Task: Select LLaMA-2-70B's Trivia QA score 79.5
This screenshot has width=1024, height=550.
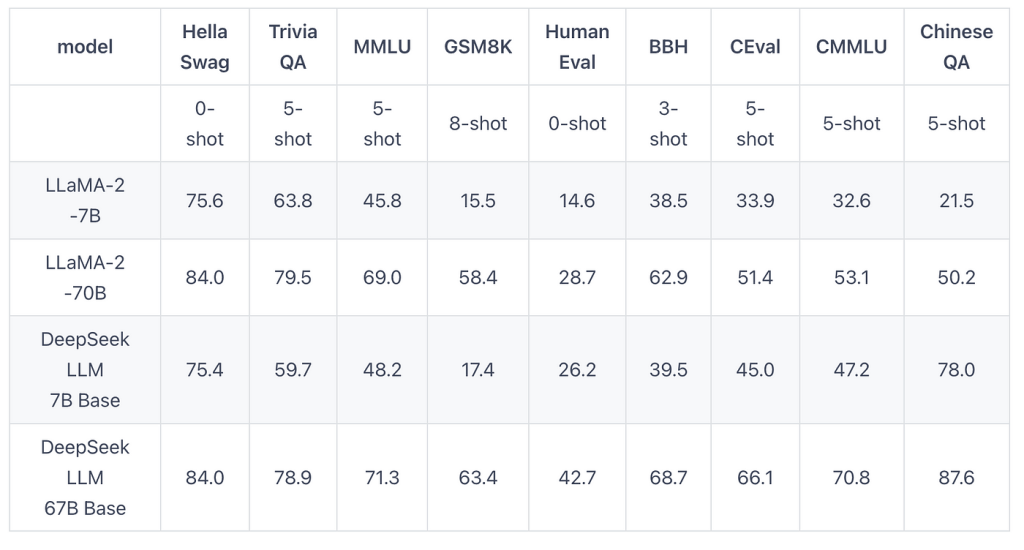Action: tap(293, 278)
